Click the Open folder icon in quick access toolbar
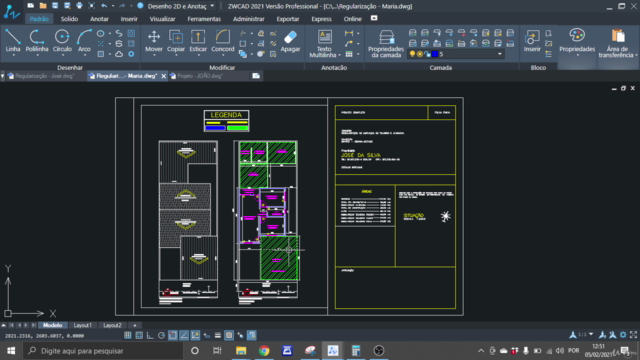The height and width of the screenshot is (360, 640). (x=43, y=6)
